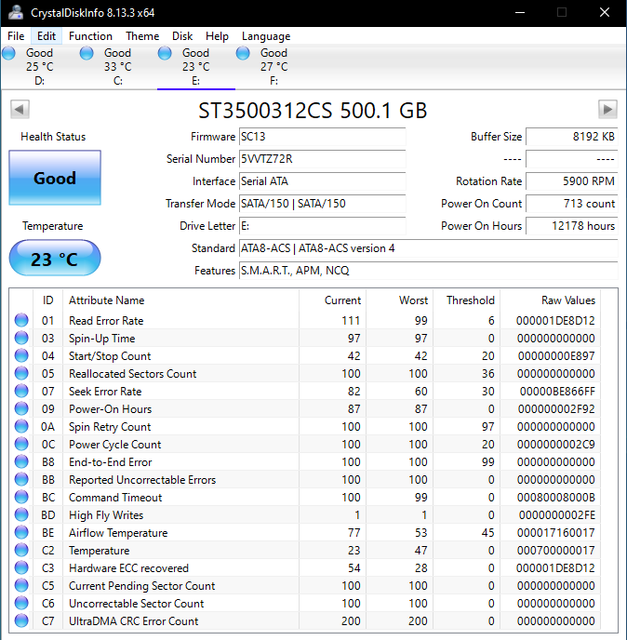The image size is (627, 640).
Task: Click the Good health status button
Action: (x=55, y=178)
